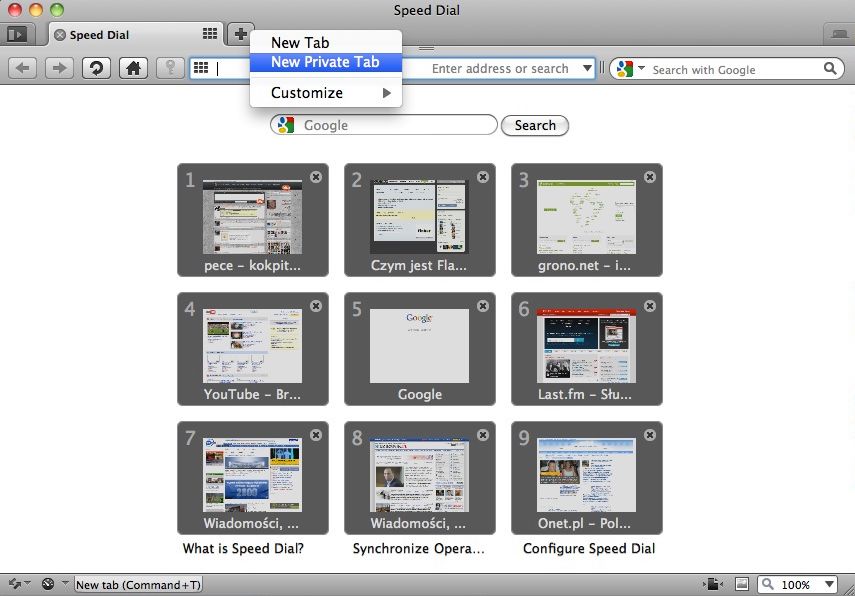Click the Opera Link sync status icon

15,584
